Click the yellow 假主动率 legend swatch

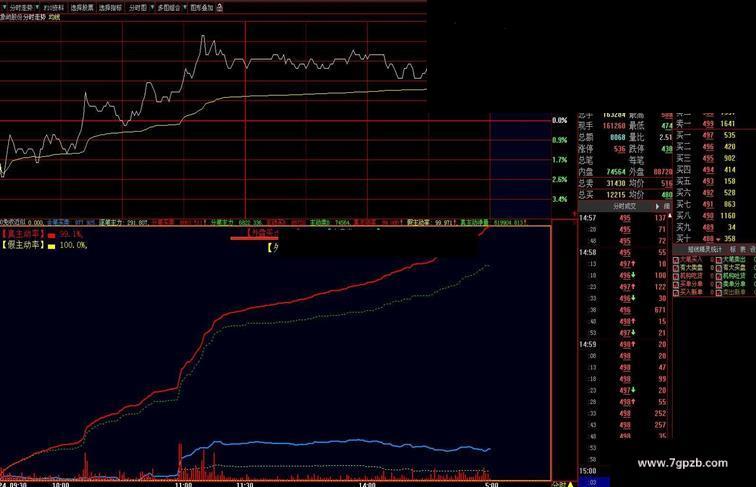(x=52, y=246)
